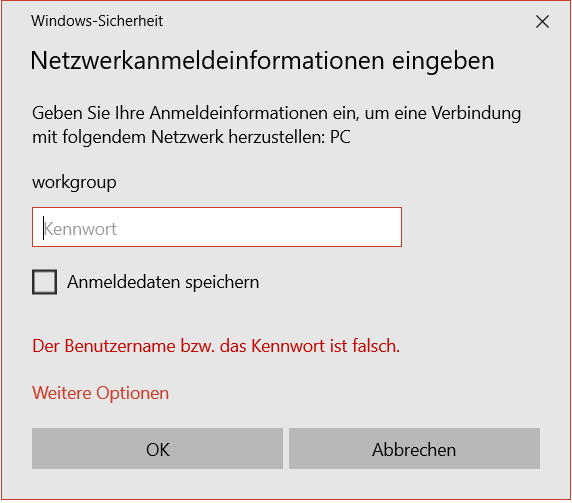Place cursor in Kennwort placeholder field
Screen dimensions: 572x503
pyautogui.click(x=217, y=227)
